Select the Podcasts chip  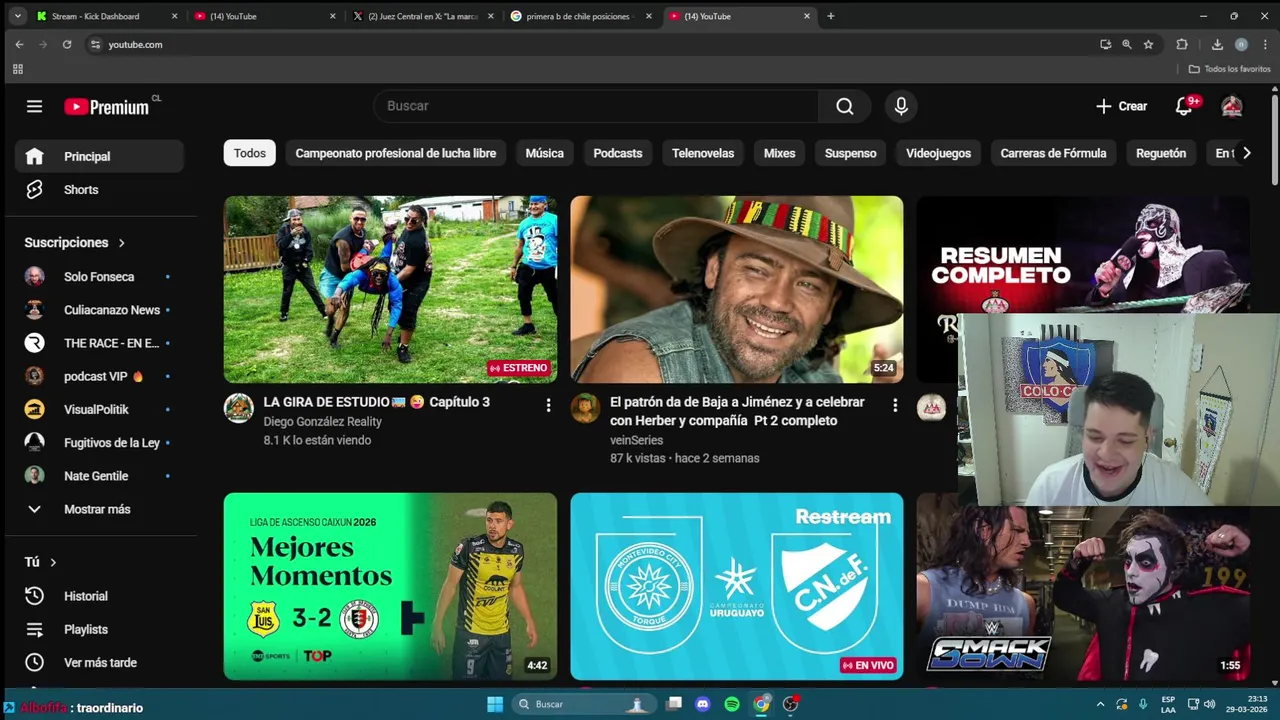coord(618,153)
